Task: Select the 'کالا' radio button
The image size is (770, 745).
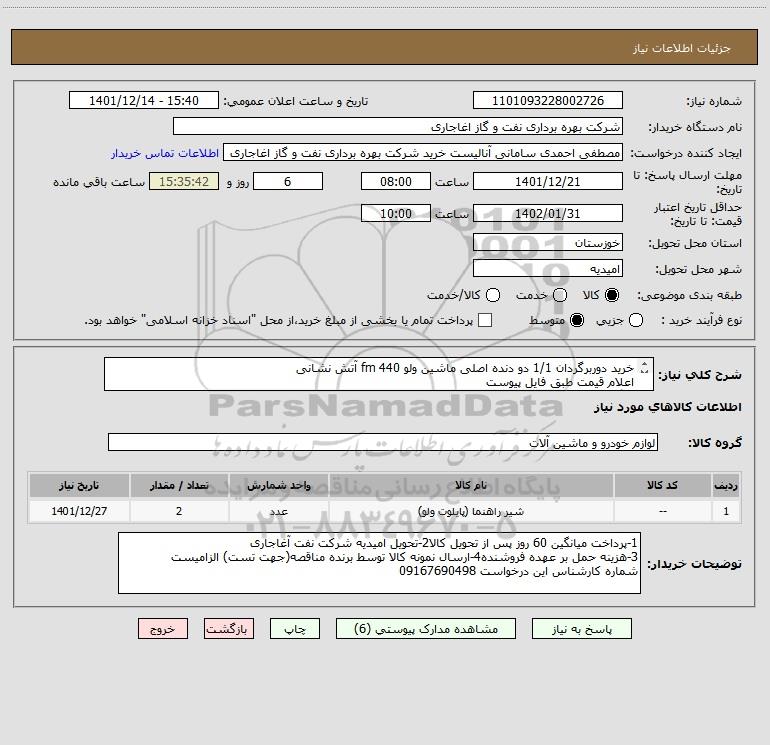Action: point(612,295)
